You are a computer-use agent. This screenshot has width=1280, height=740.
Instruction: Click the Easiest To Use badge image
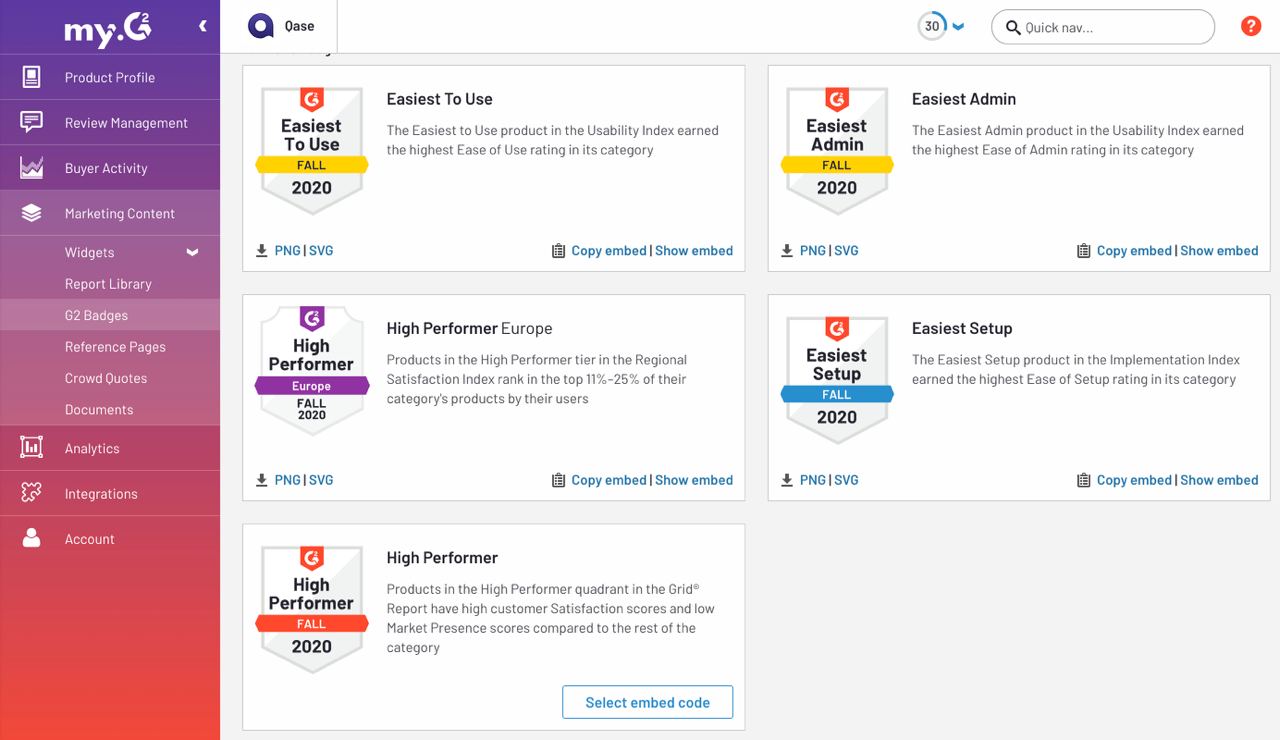pos(311,150)
